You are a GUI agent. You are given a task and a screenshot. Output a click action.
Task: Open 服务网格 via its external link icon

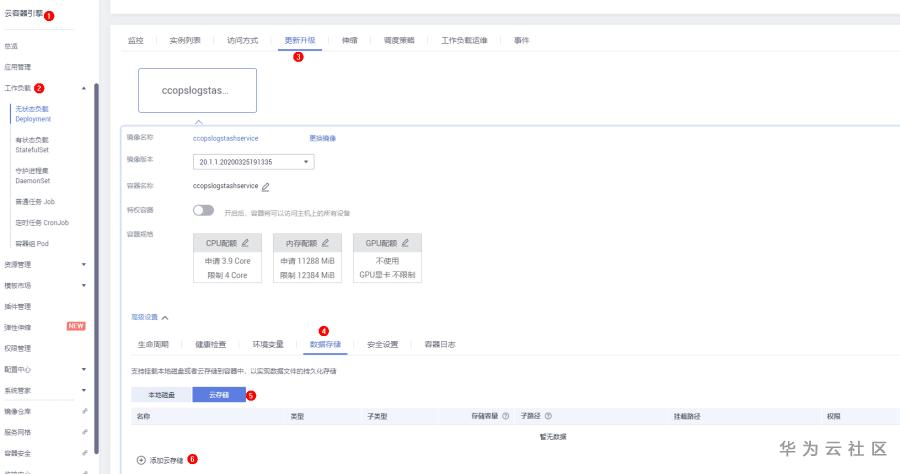(84, 432)
